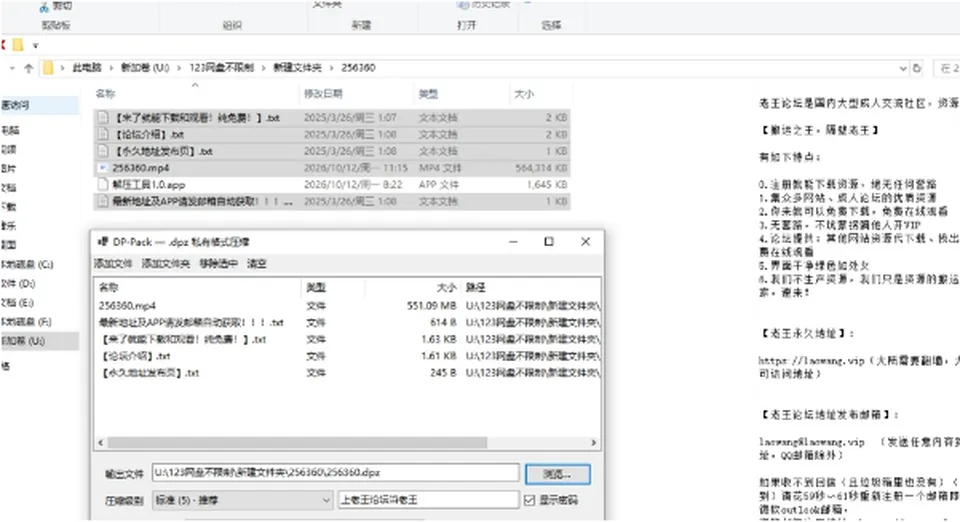Image resolution: width=960 pixels, height=522 pixels.
Task: Click the scissors Cut icon in the ribbon
Action: (x=44, y=6)
